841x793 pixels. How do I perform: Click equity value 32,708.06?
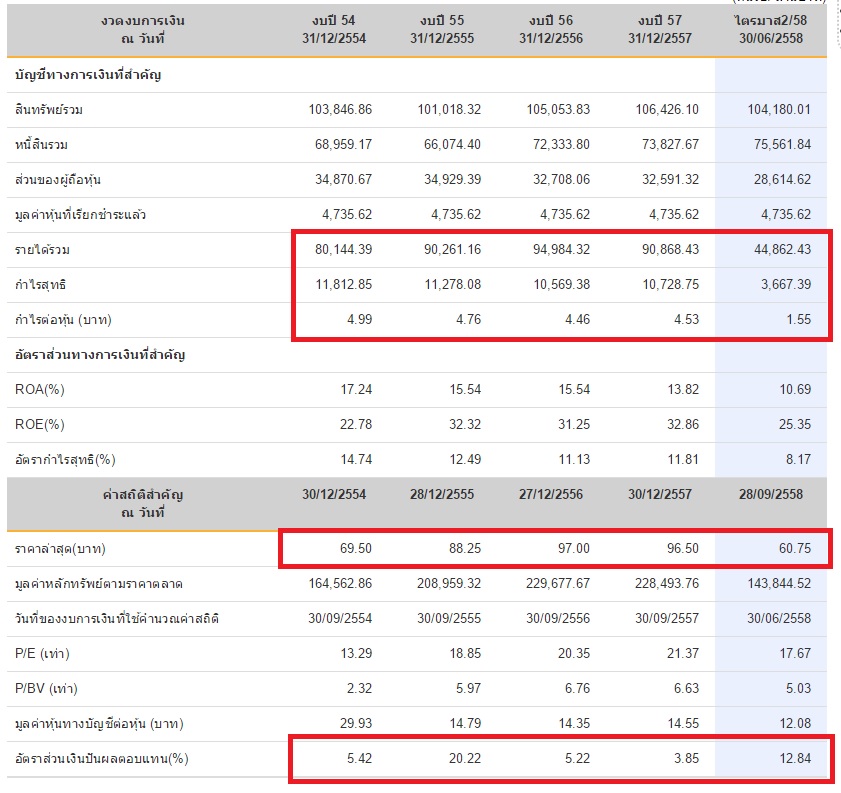pyautogui.click(x=561, y=179)
